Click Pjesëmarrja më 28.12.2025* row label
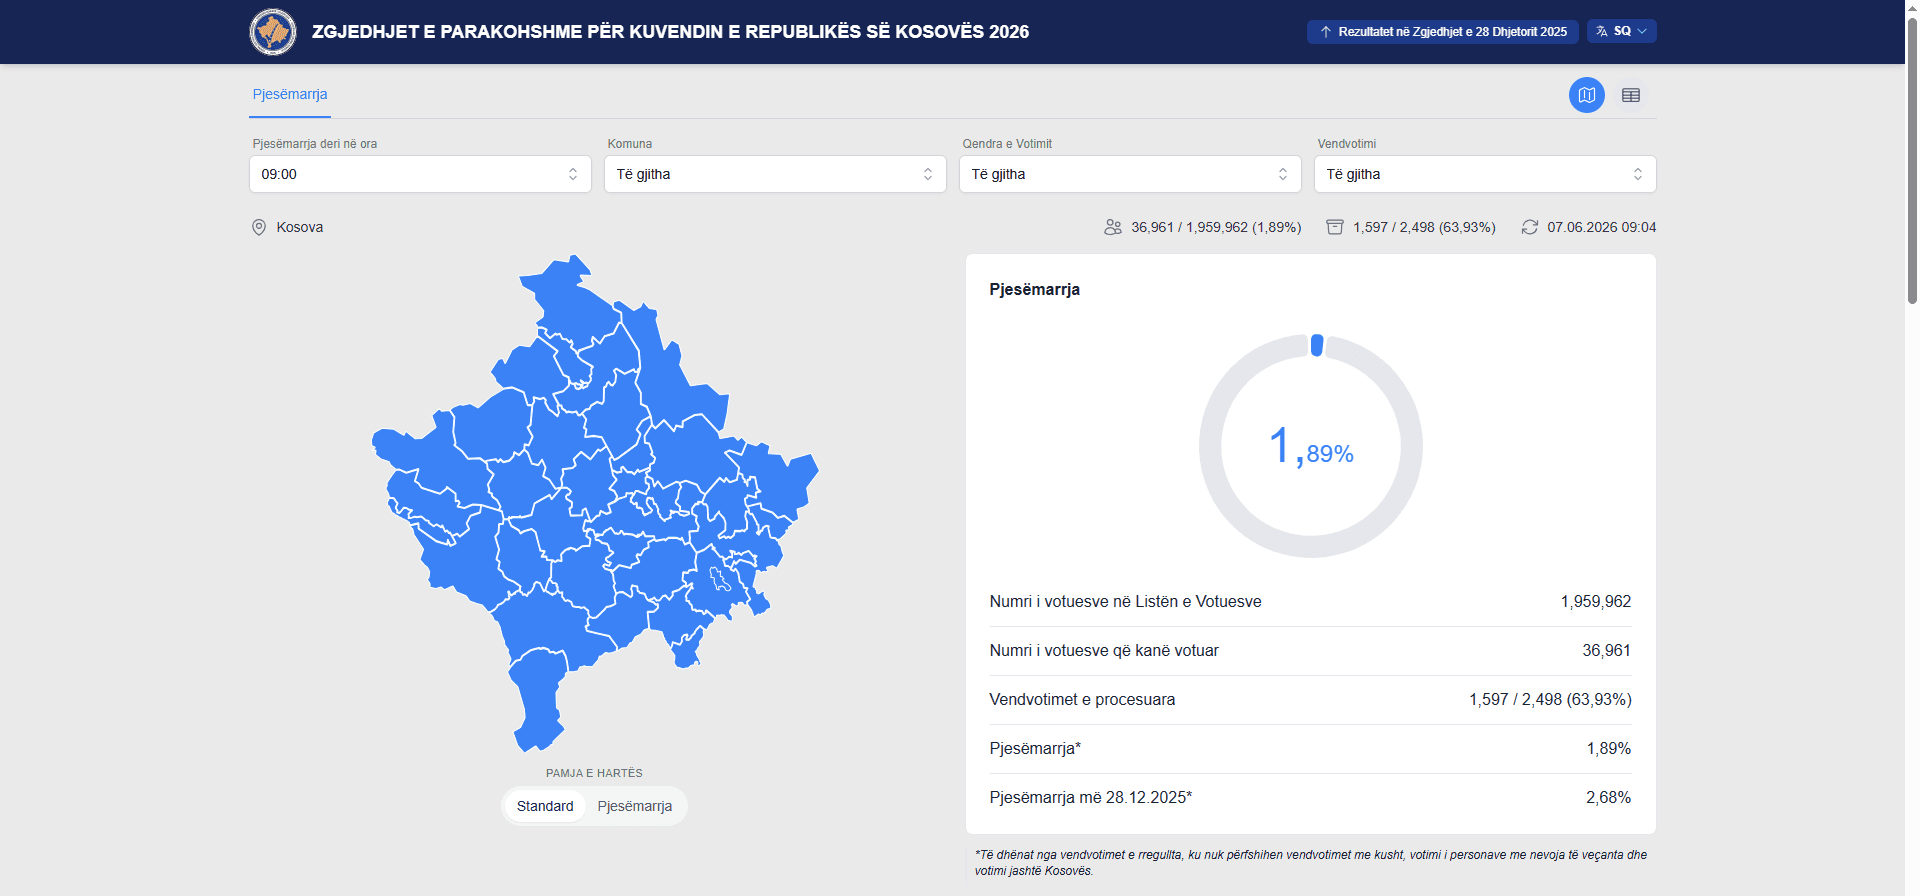The width and height of the screenshot is (1920, 896). pyautogui.click(x=1091, y=797)
